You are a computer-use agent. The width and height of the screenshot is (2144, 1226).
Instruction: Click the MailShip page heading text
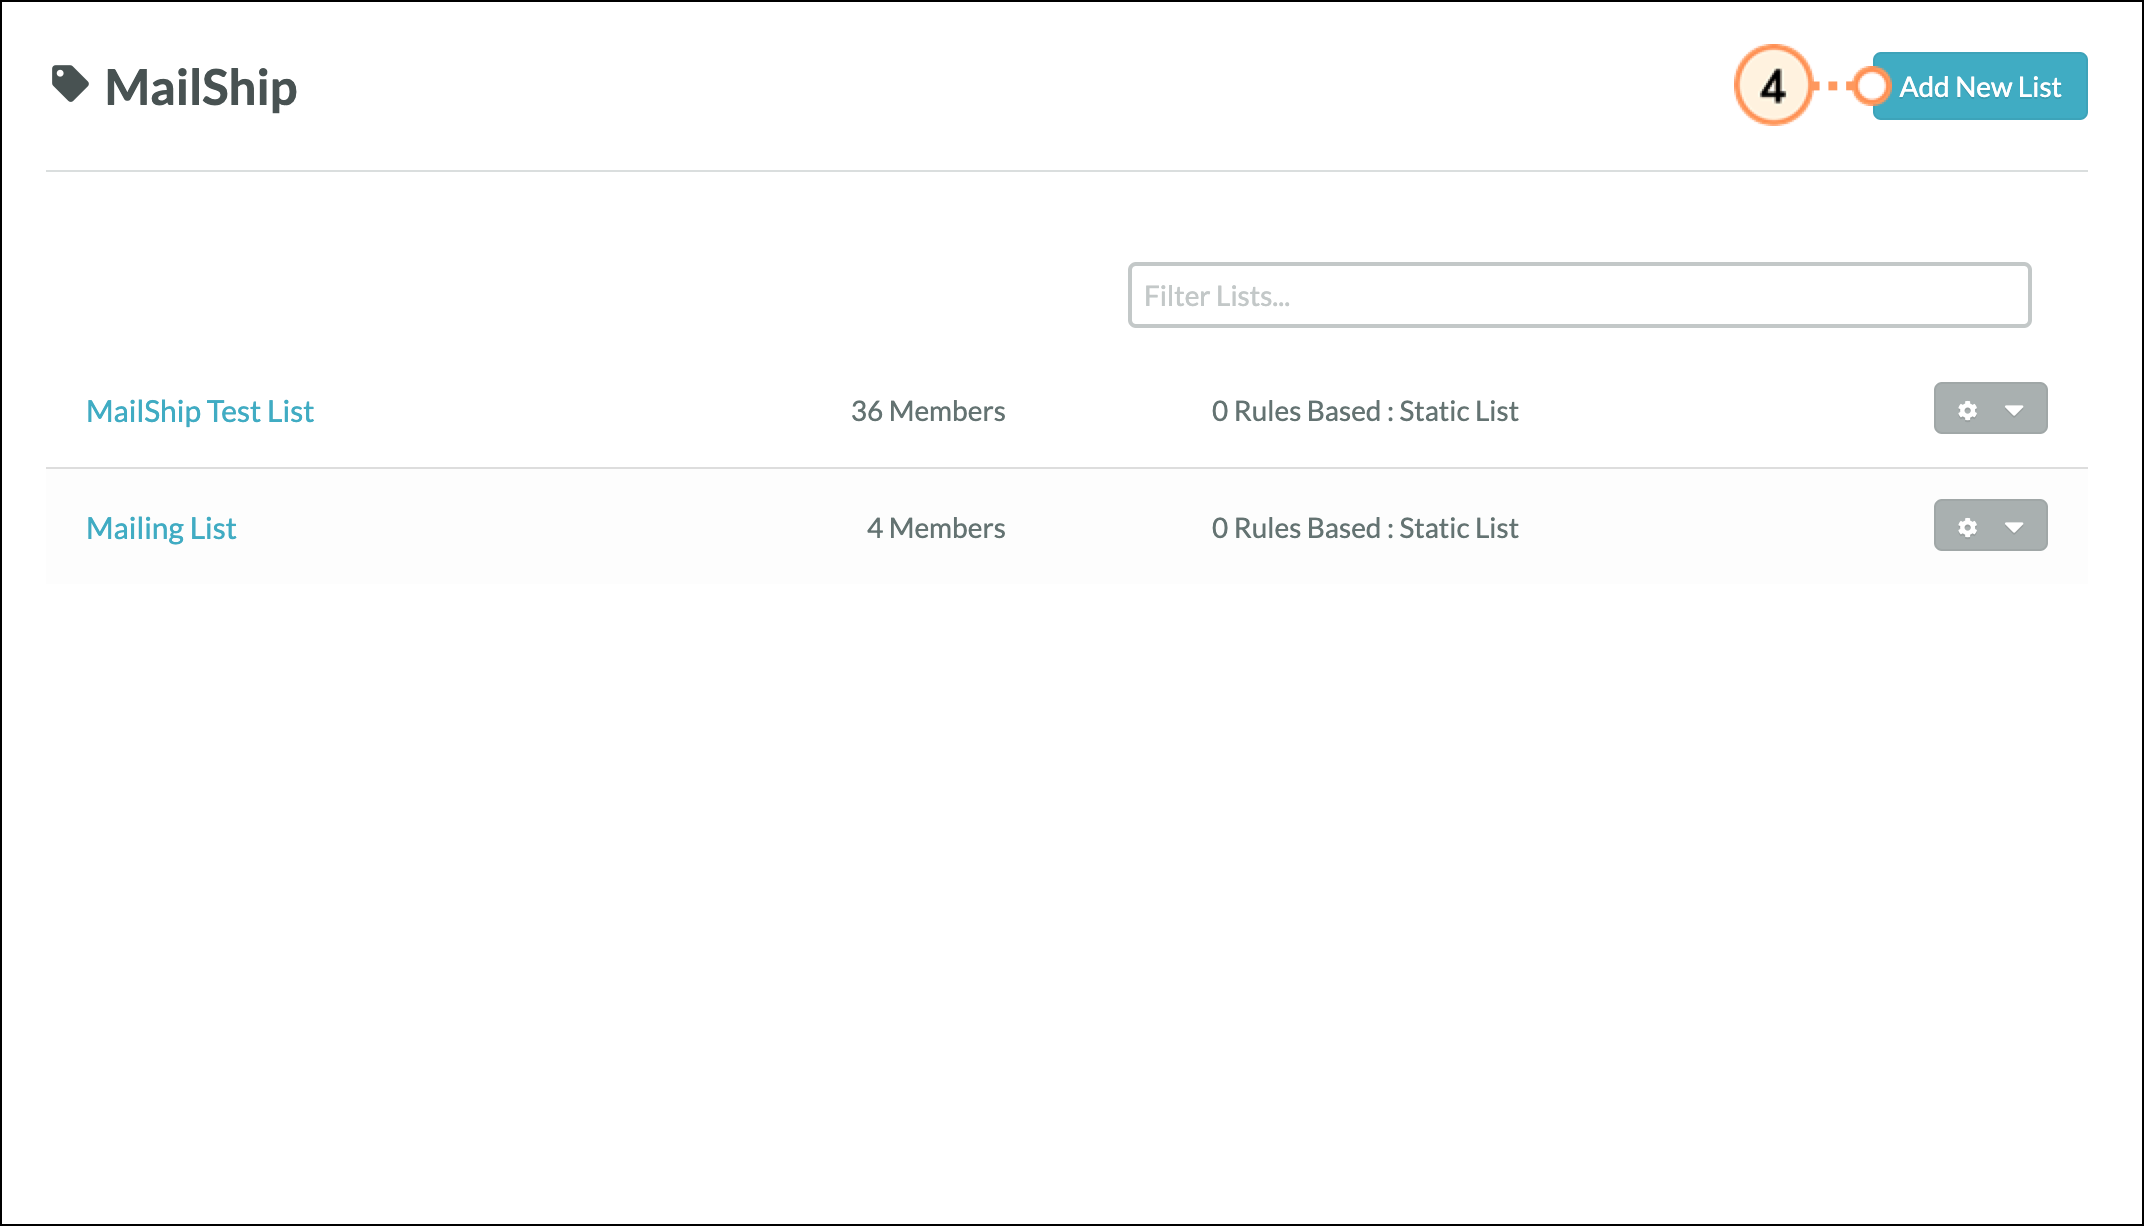coord(201,88)
